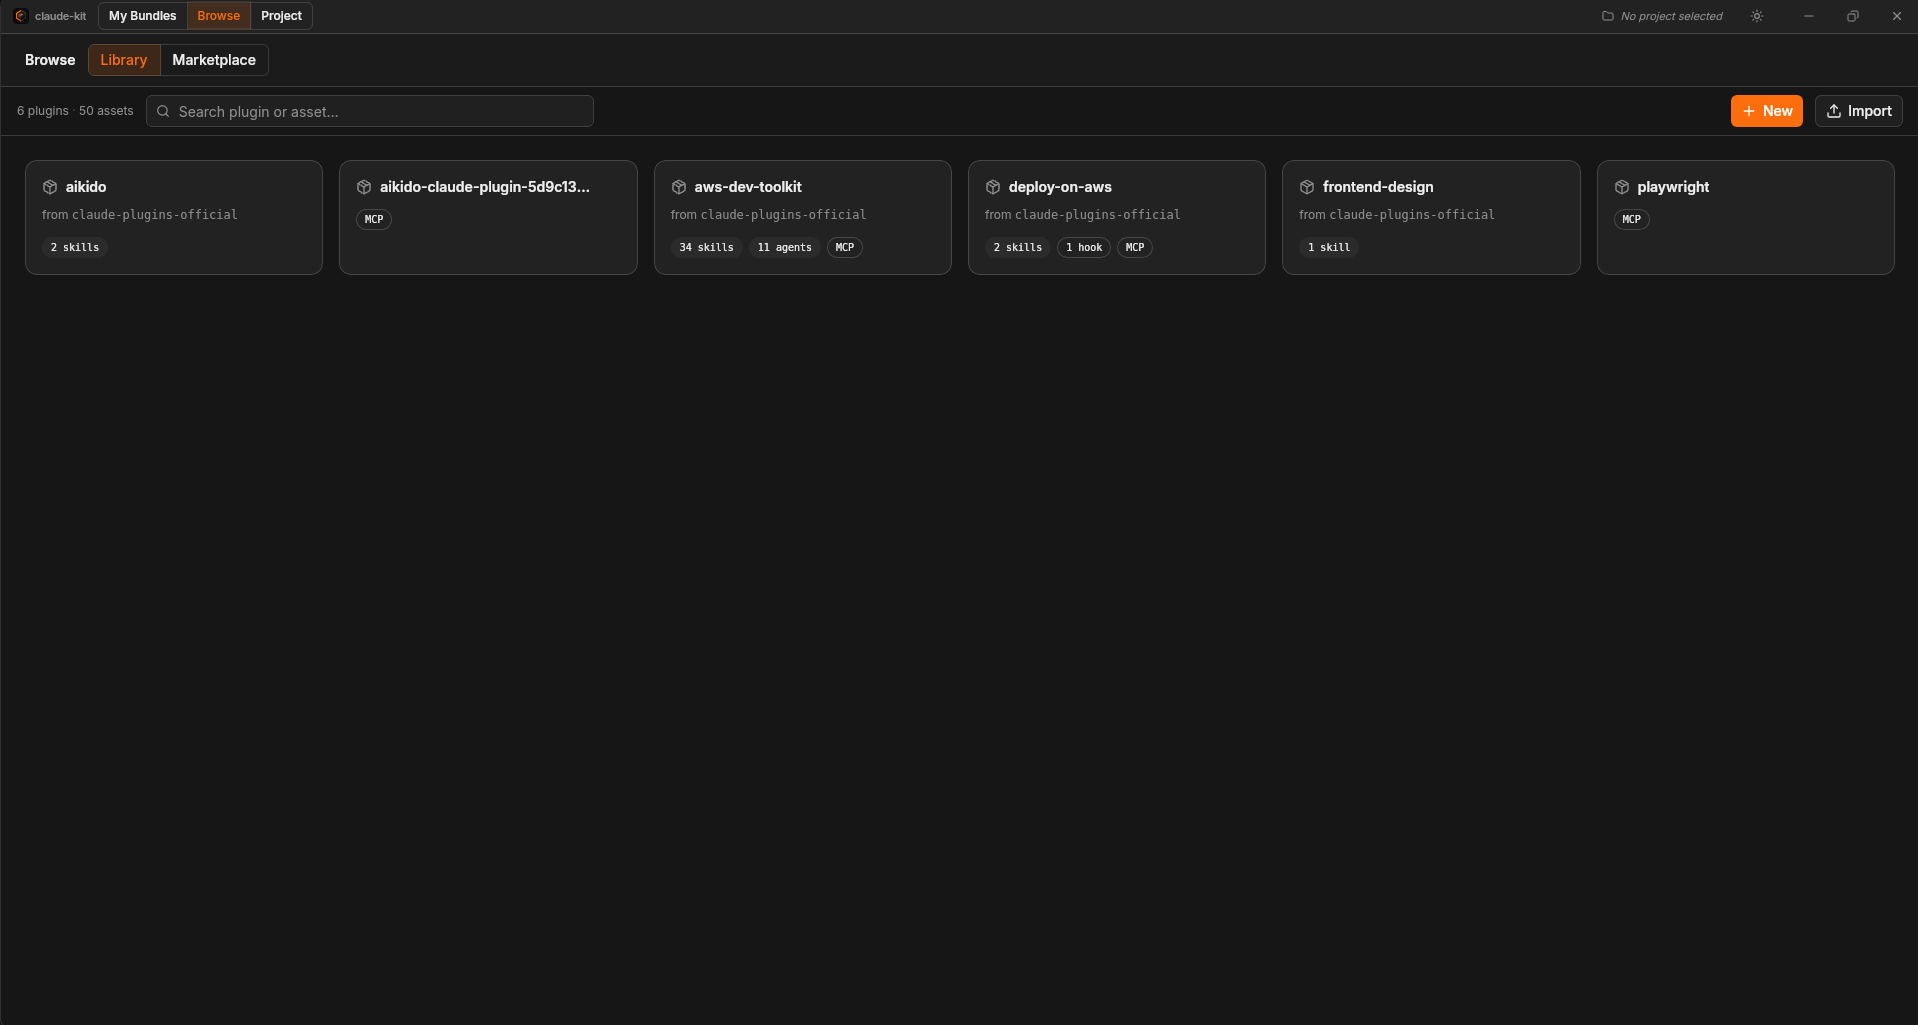This screenshot has height=1025, width=1918.
Task: Focus the Search plugin or asset field
Action: click(370, 111)
